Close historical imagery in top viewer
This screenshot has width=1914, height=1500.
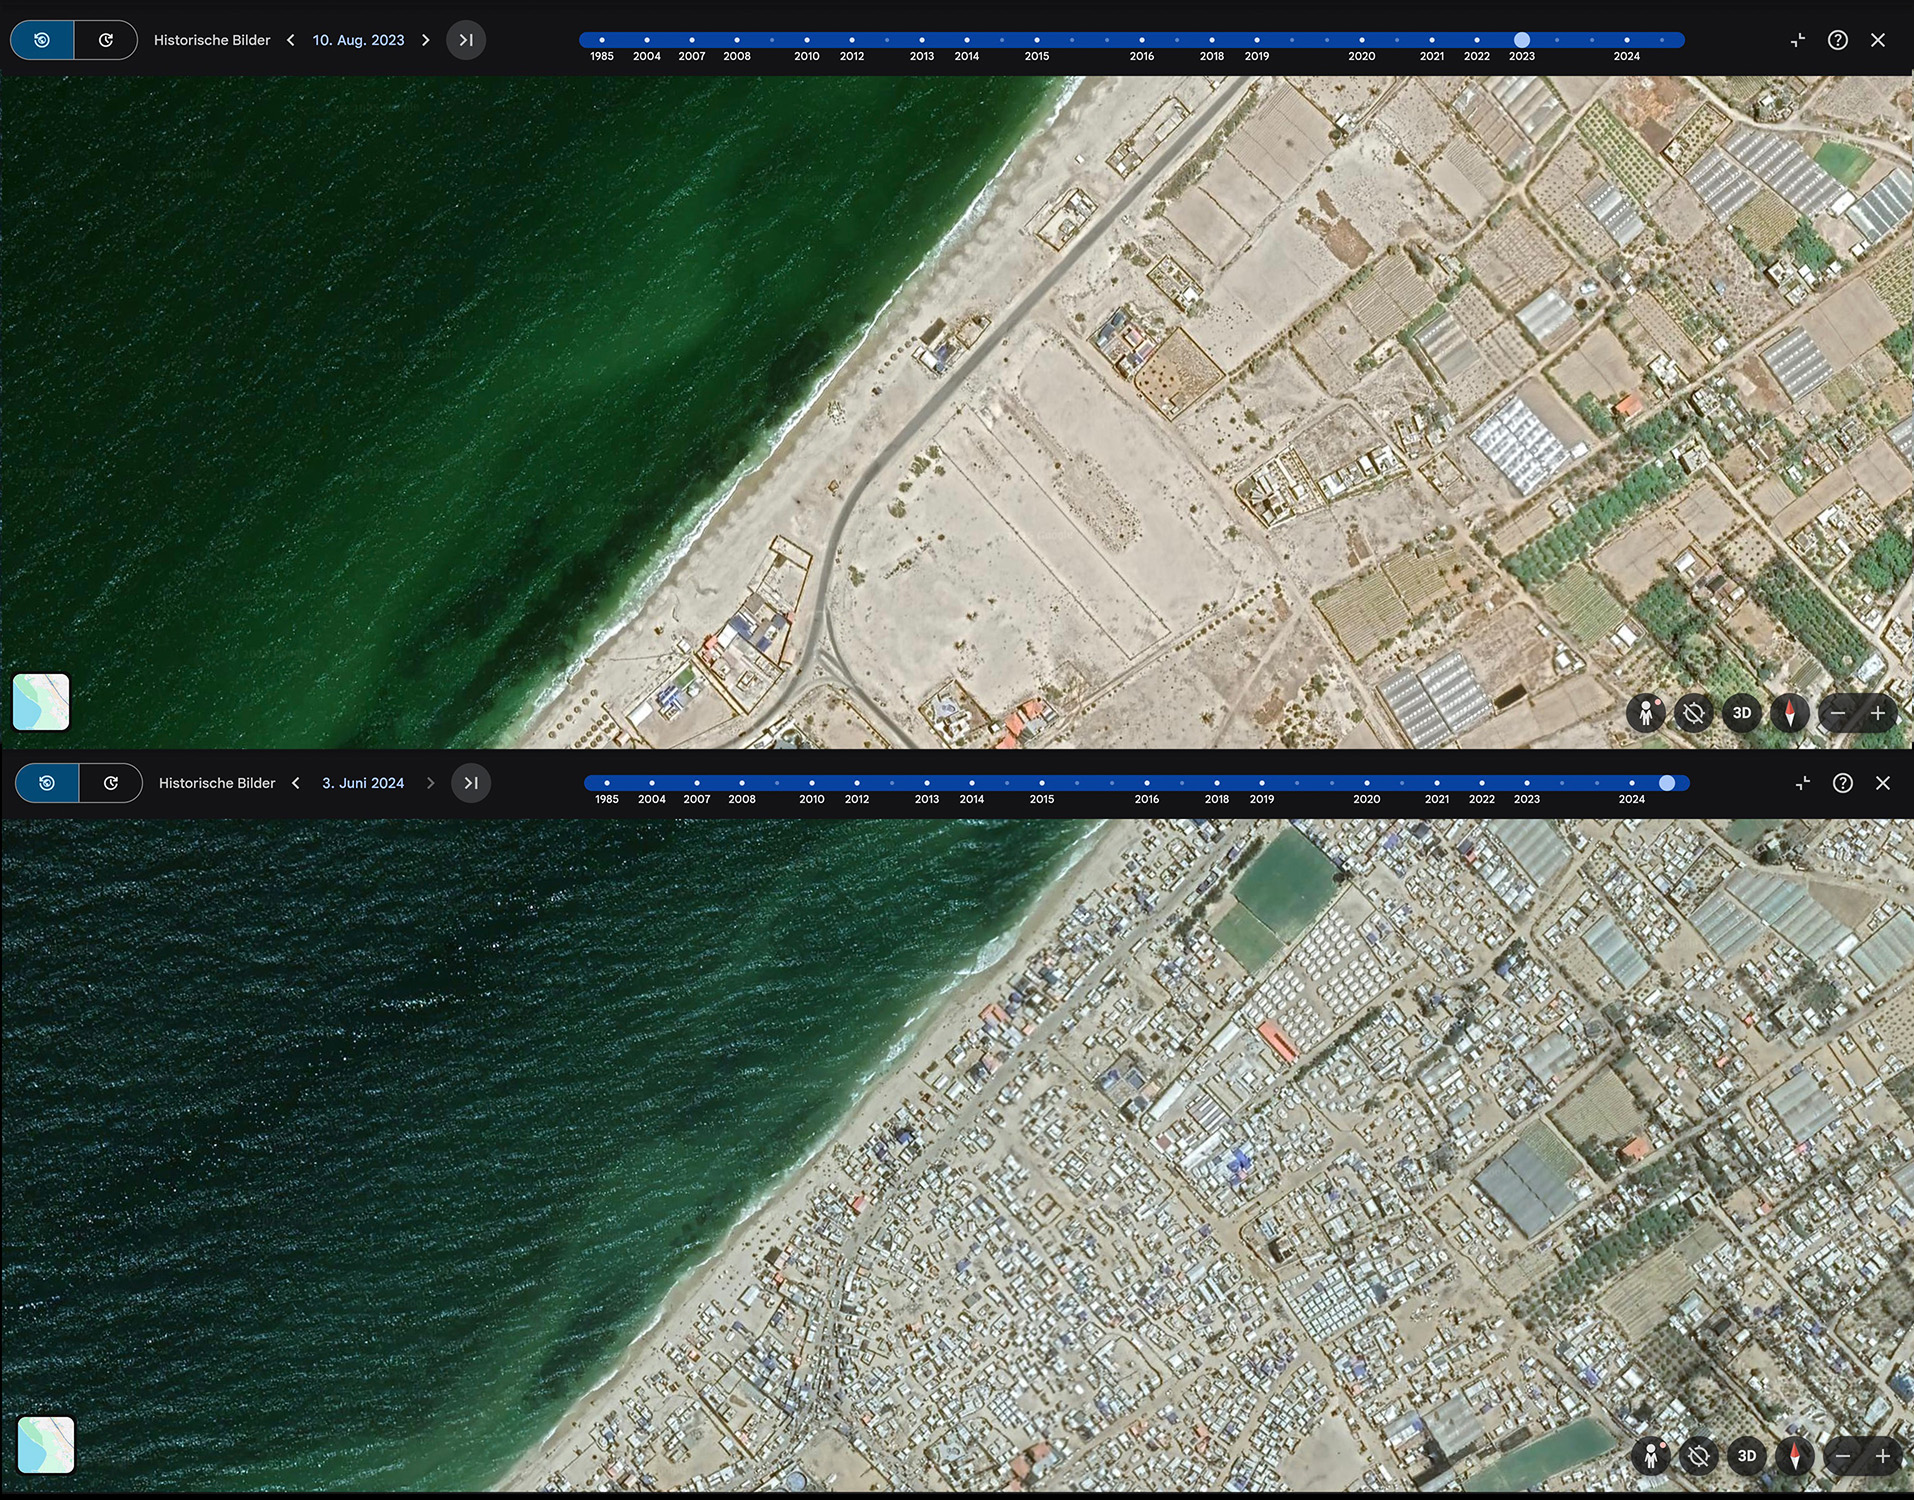point(1878,40)
